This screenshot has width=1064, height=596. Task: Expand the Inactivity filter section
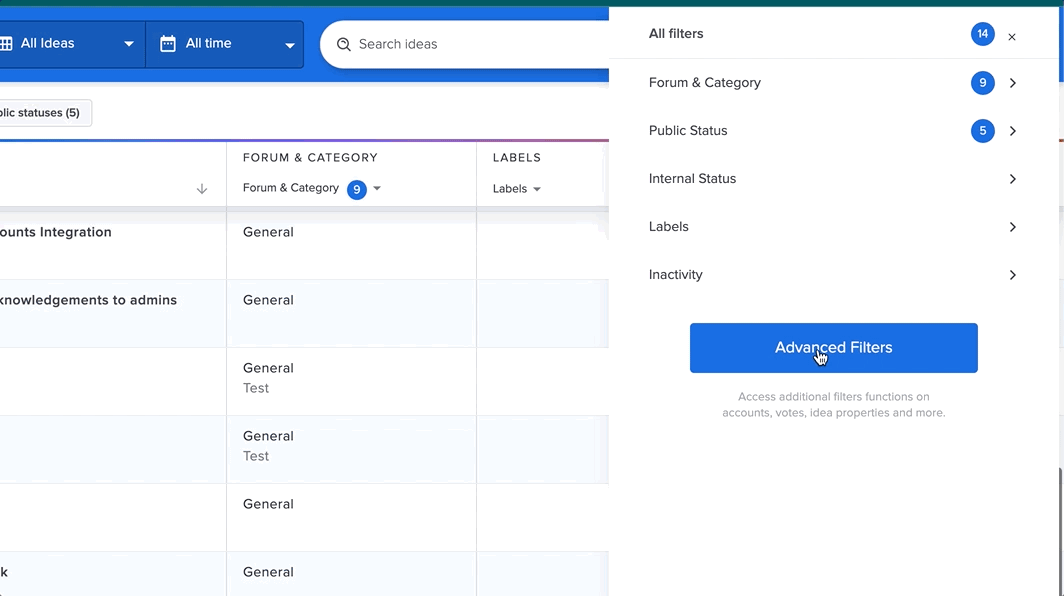pyautogui.click(x=1012, y=275)
